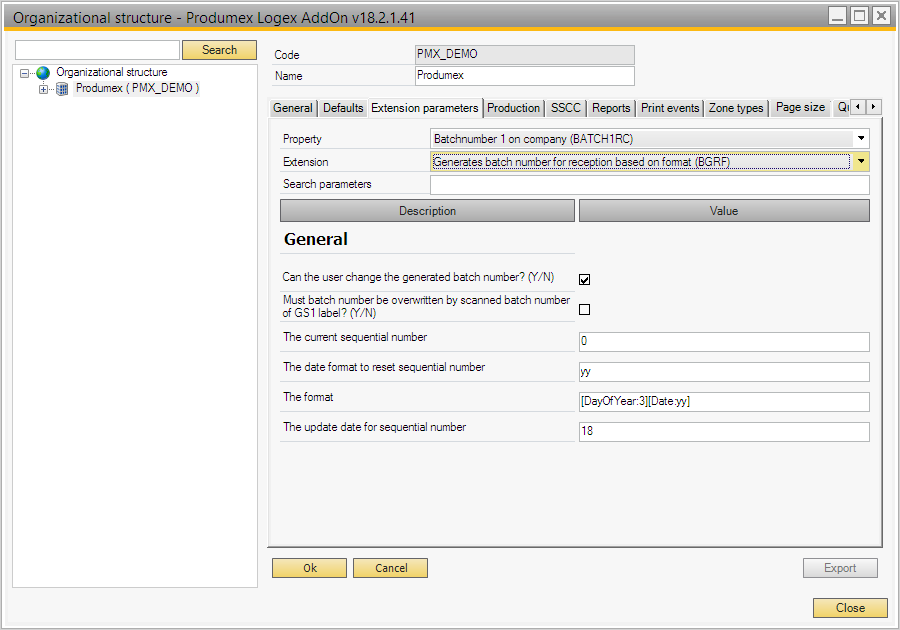The width and height of the screenshot is (900, 630).
Task: Expand the Produmex (PMX_DEMO) tree node
Action: [x=43, y=89]
